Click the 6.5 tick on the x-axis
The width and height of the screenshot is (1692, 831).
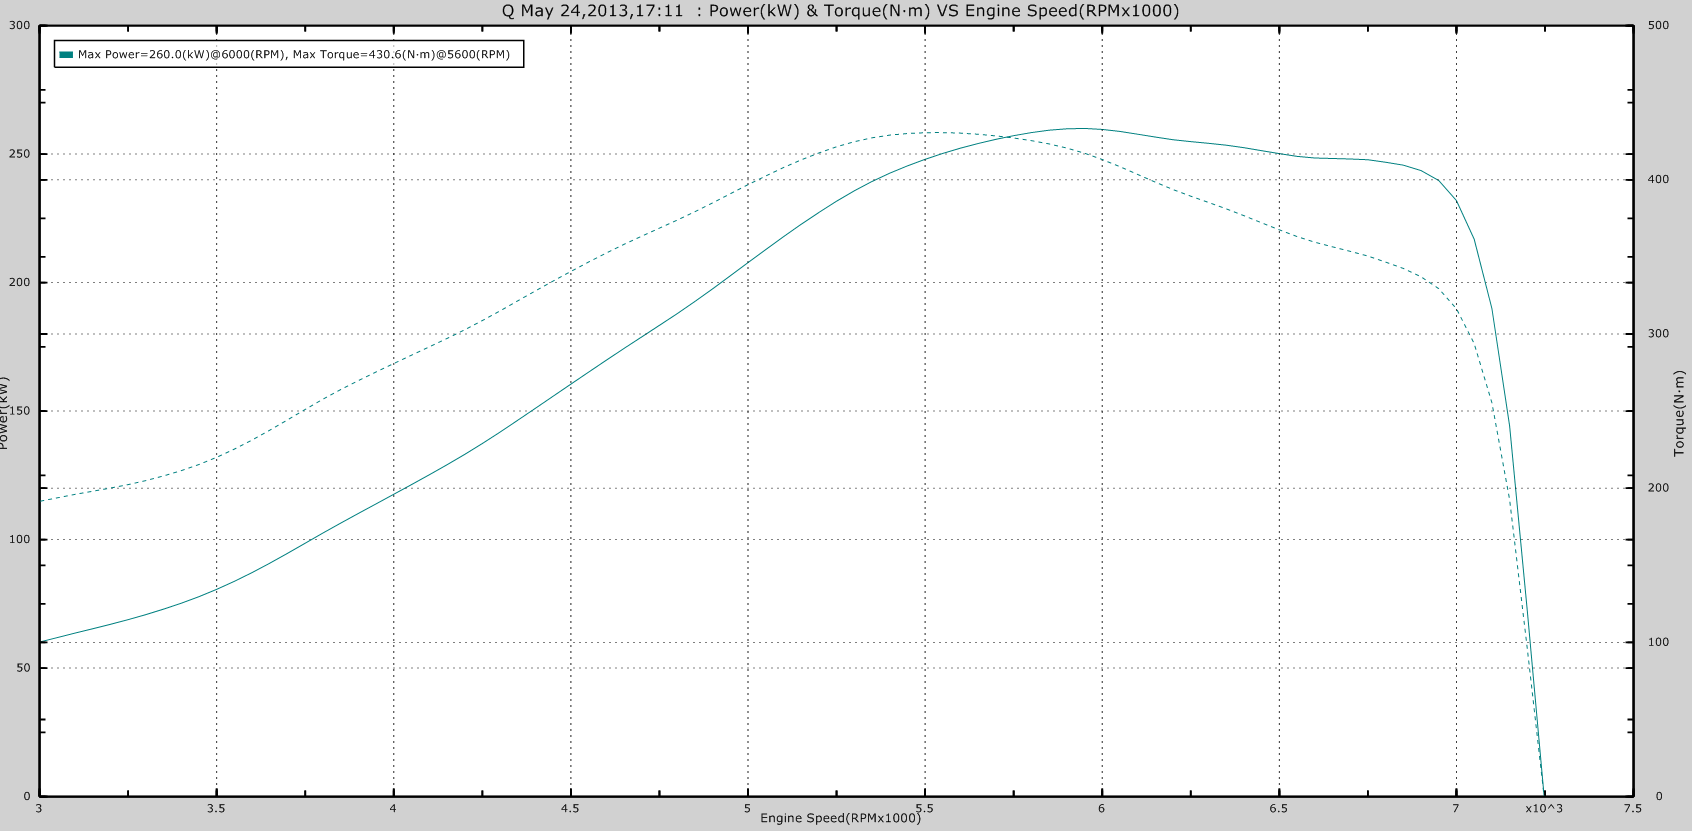[x=1278, y=808]
